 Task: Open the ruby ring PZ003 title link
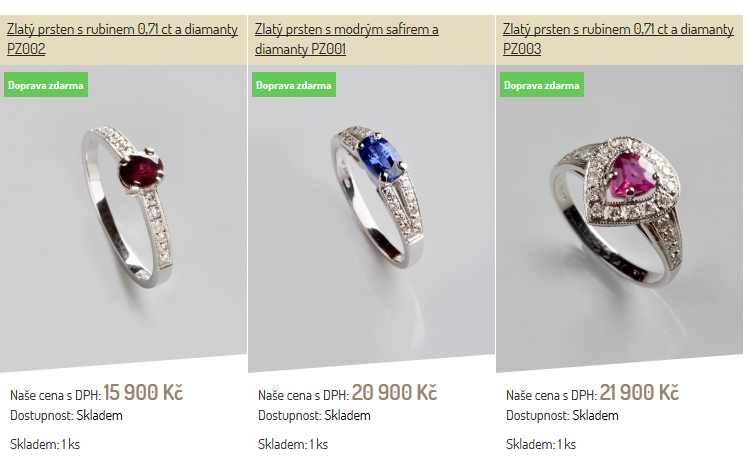[618, 39]
